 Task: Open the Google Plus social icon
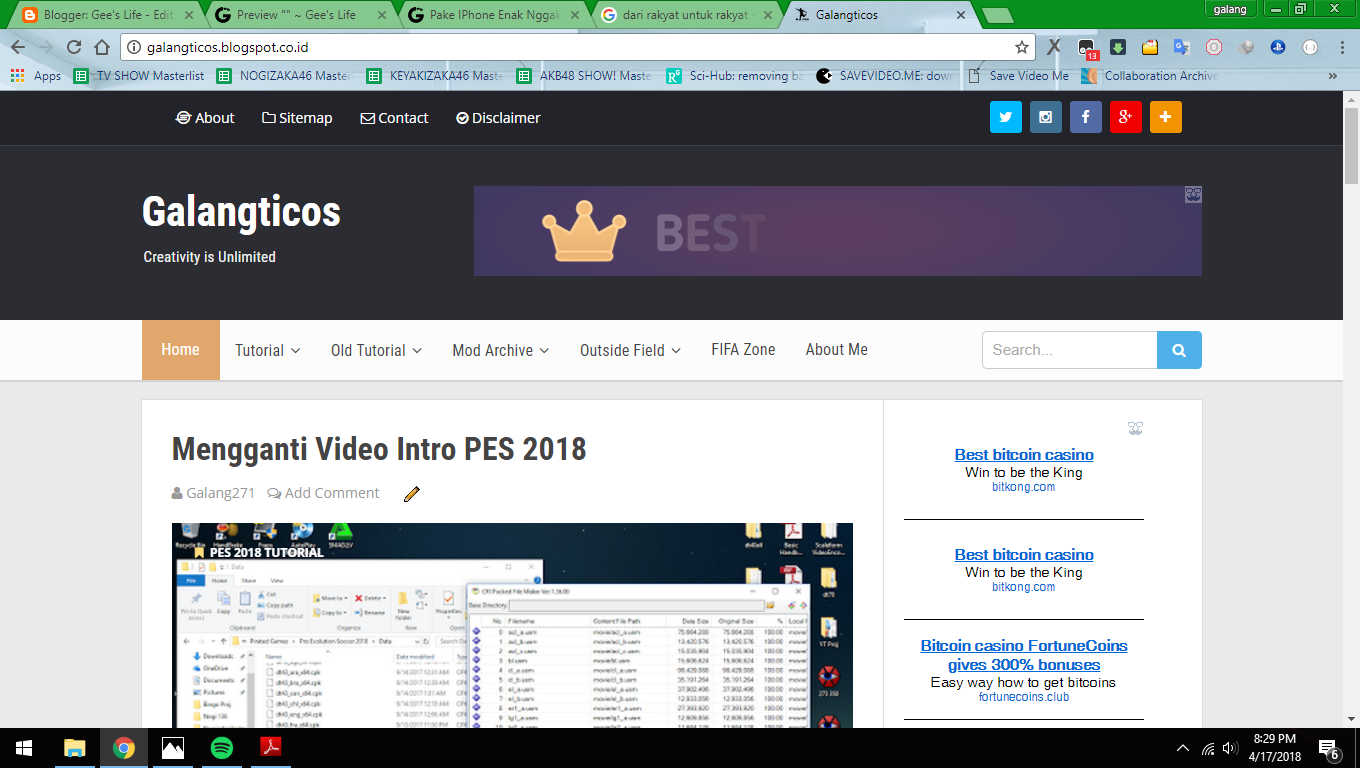pos(1126,117)
